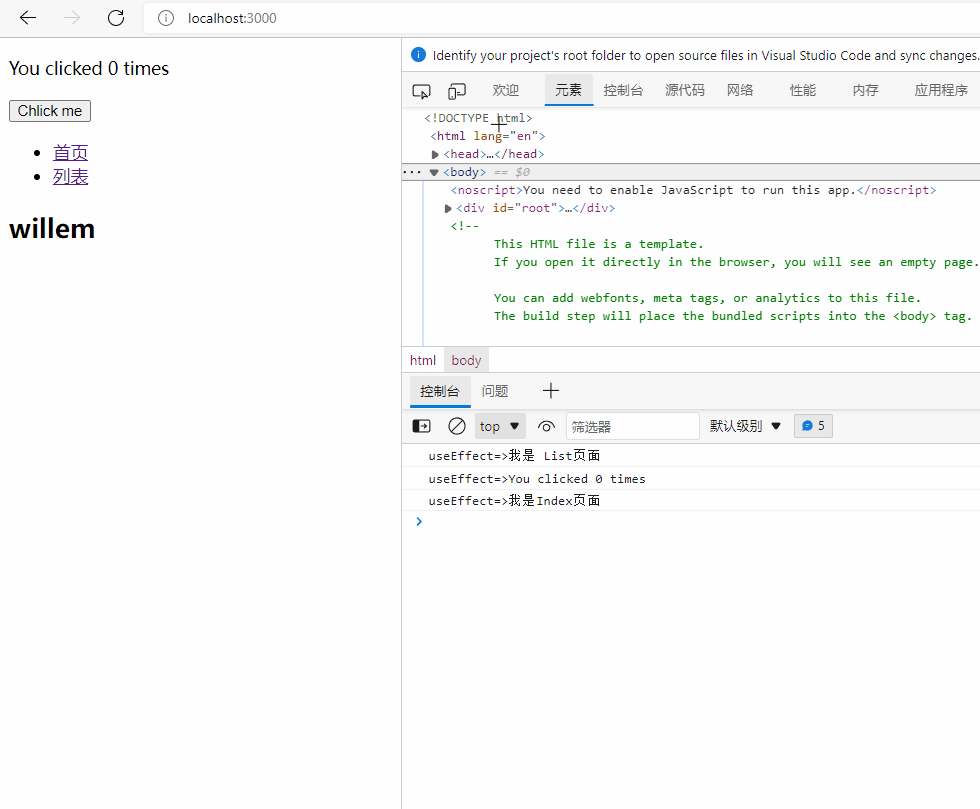Screen dimensions: 980x809
Task: Reload the page with refresh icon
Action: pos(116,18)
